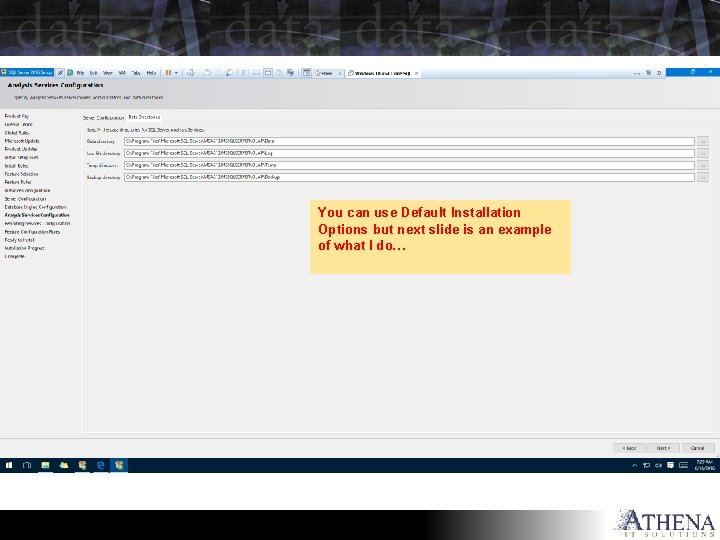
Task: Open the dropdown arrow beside pause button
Action: (x=176, y=73)
